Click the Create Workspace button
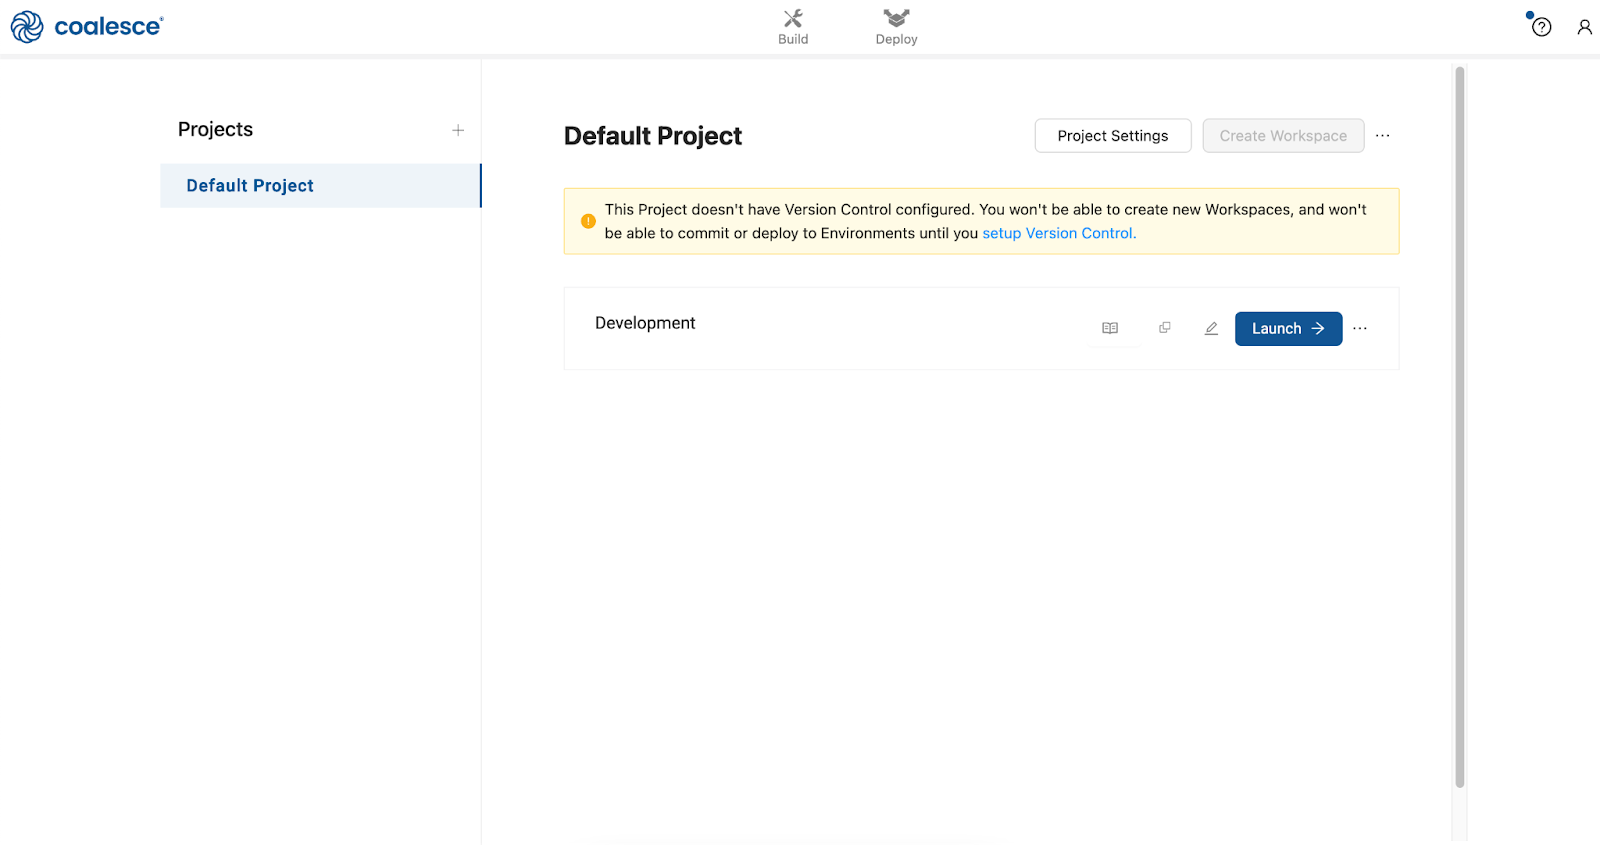1600x845 pixels. tap(1283, 136)
